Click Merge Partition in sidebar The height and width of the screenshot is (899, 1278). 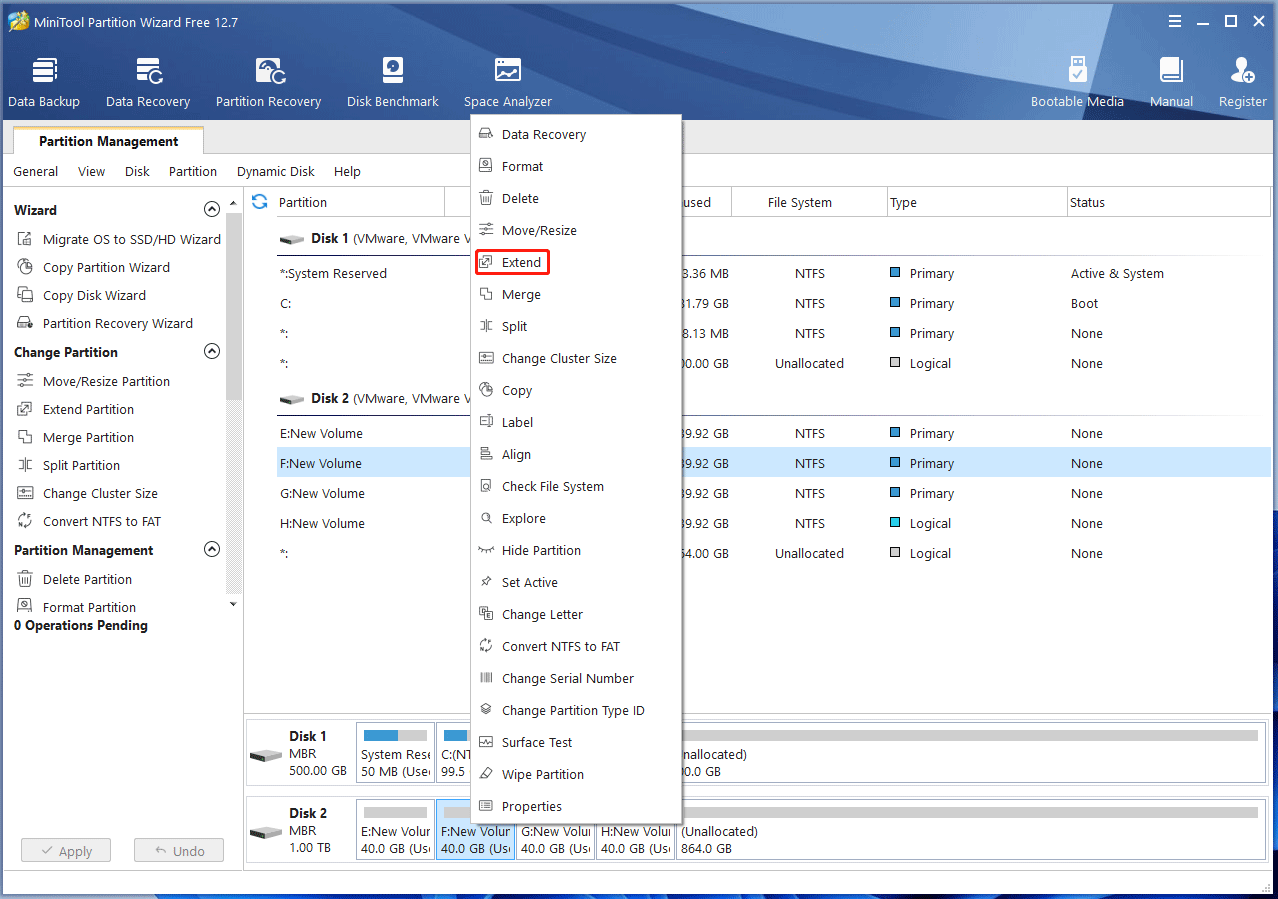[x=75, y=437]
